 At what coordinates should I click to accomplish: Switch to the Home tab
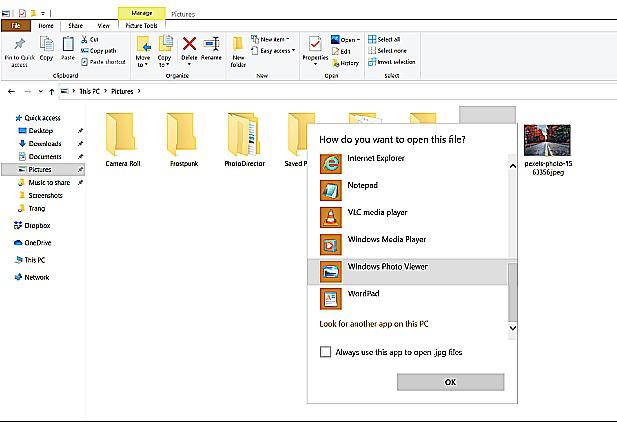[x=46, y=26]
